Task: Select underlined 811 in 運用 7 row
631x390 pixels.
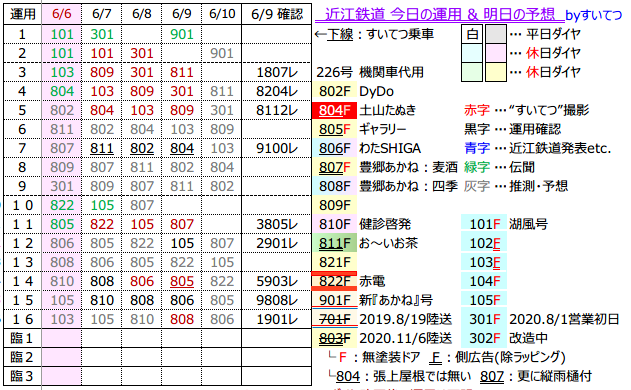Action: [101, 149]
